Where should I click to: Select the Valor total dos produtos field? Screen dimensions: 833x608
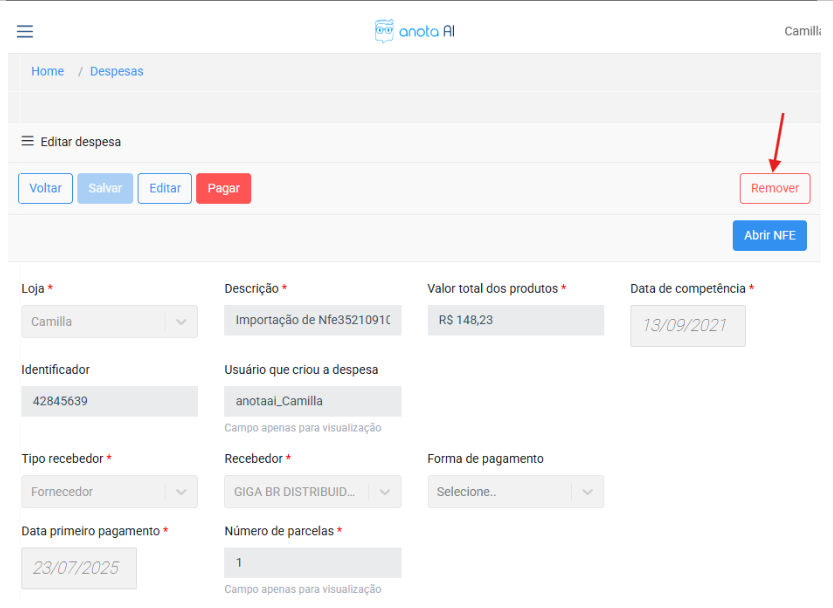pos(515,321)
